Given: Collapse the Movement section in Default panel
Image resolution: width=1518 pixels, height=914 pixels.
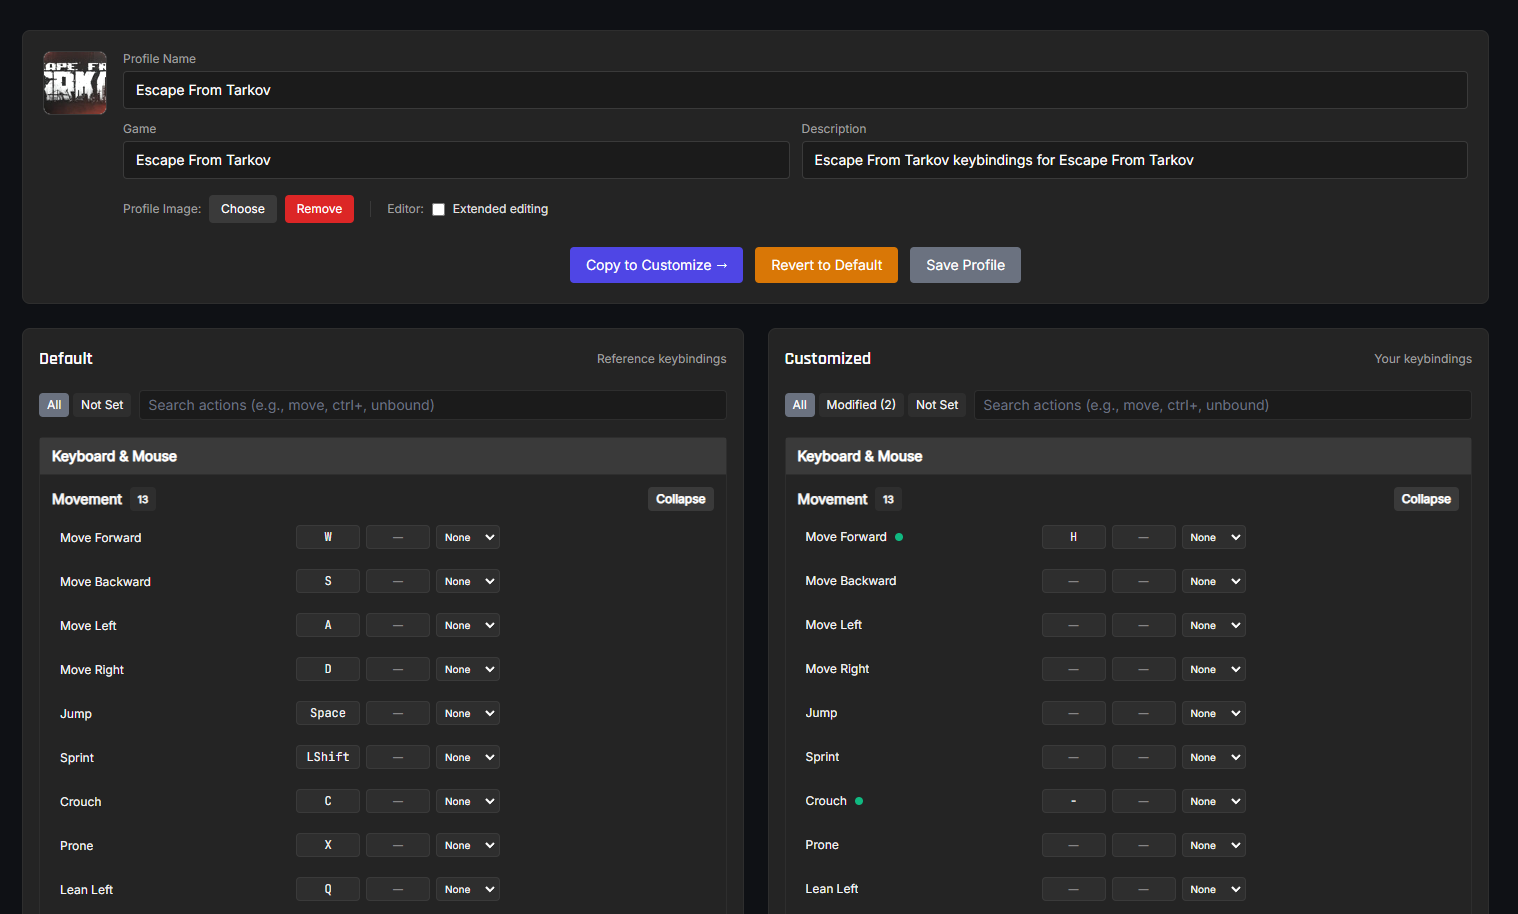Looking at the screenshot, I should tap(681, 499).
